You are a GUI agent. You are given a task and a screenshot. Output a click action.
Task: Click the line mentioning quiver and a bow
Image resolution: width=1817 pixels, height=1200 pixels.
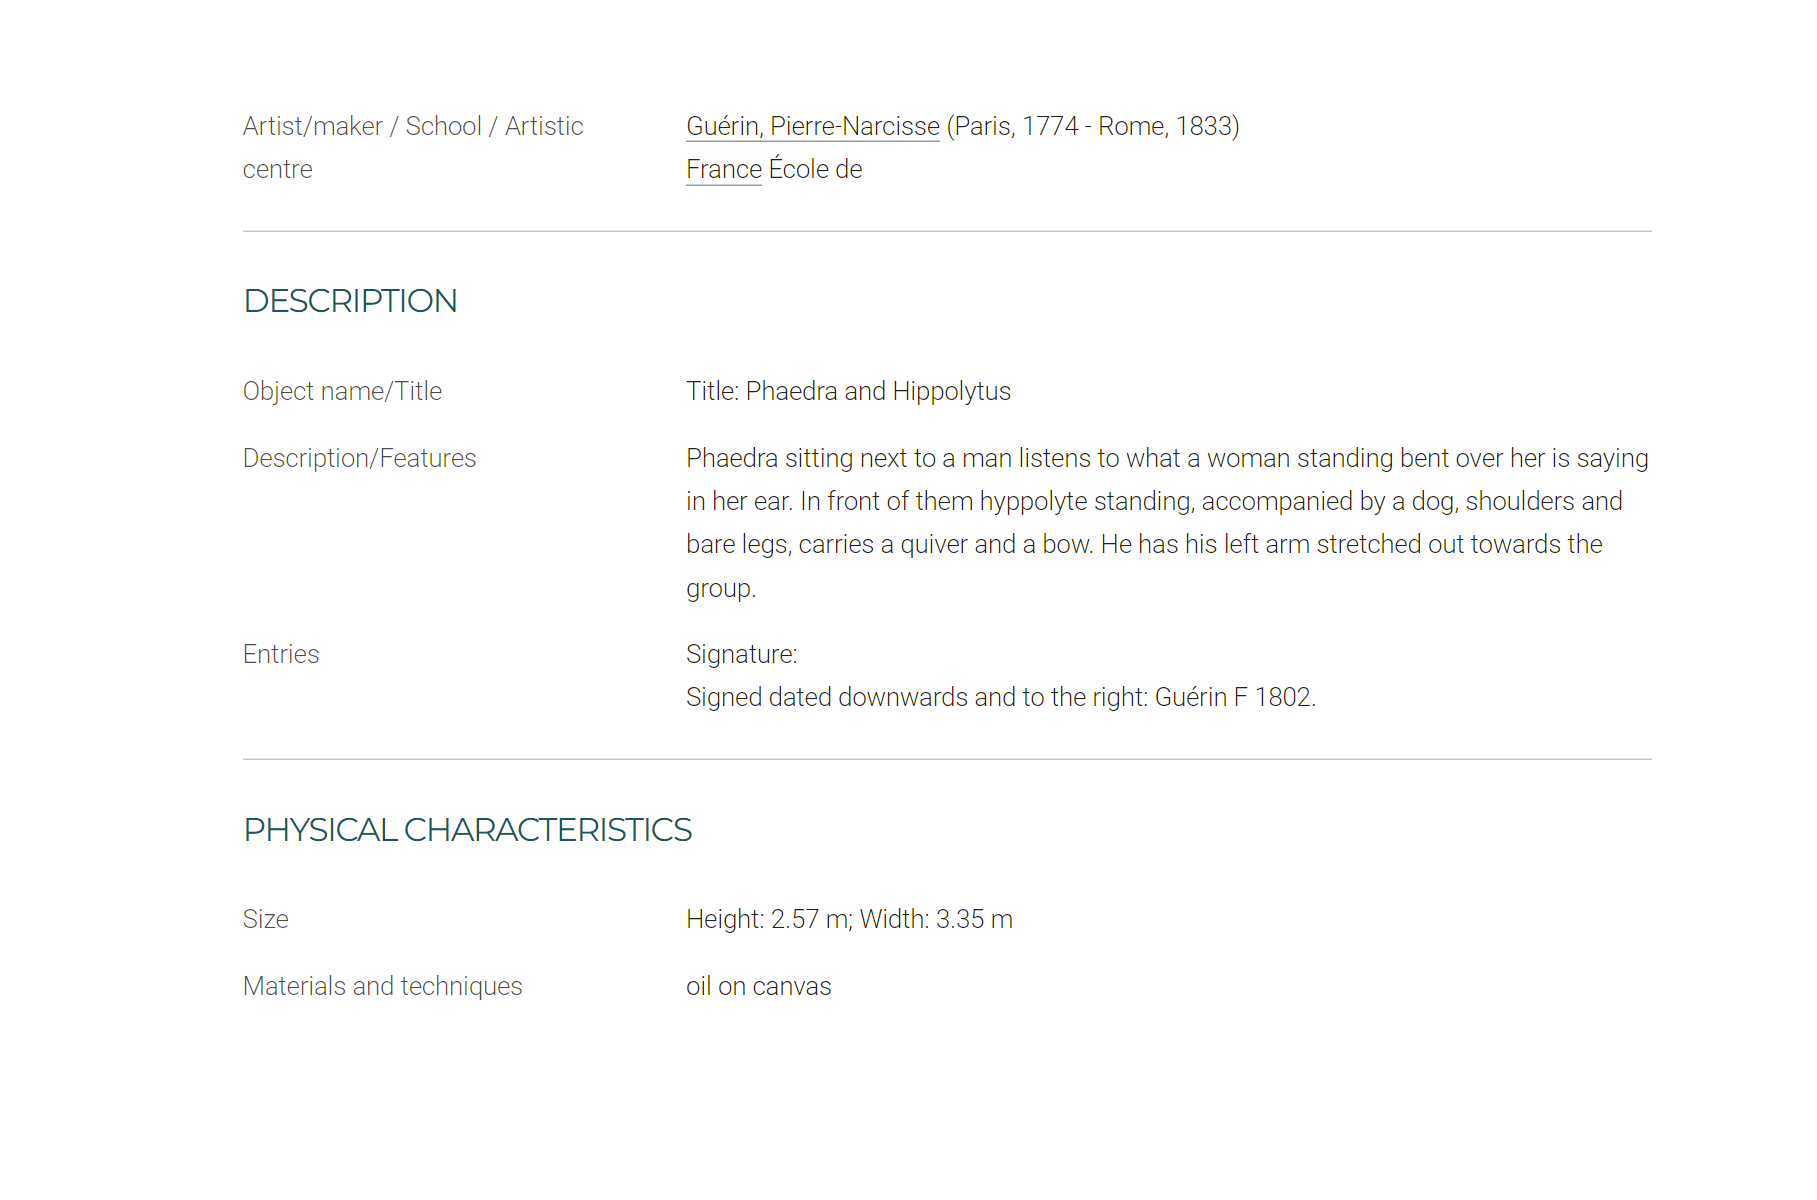(x=1144, y=544)
